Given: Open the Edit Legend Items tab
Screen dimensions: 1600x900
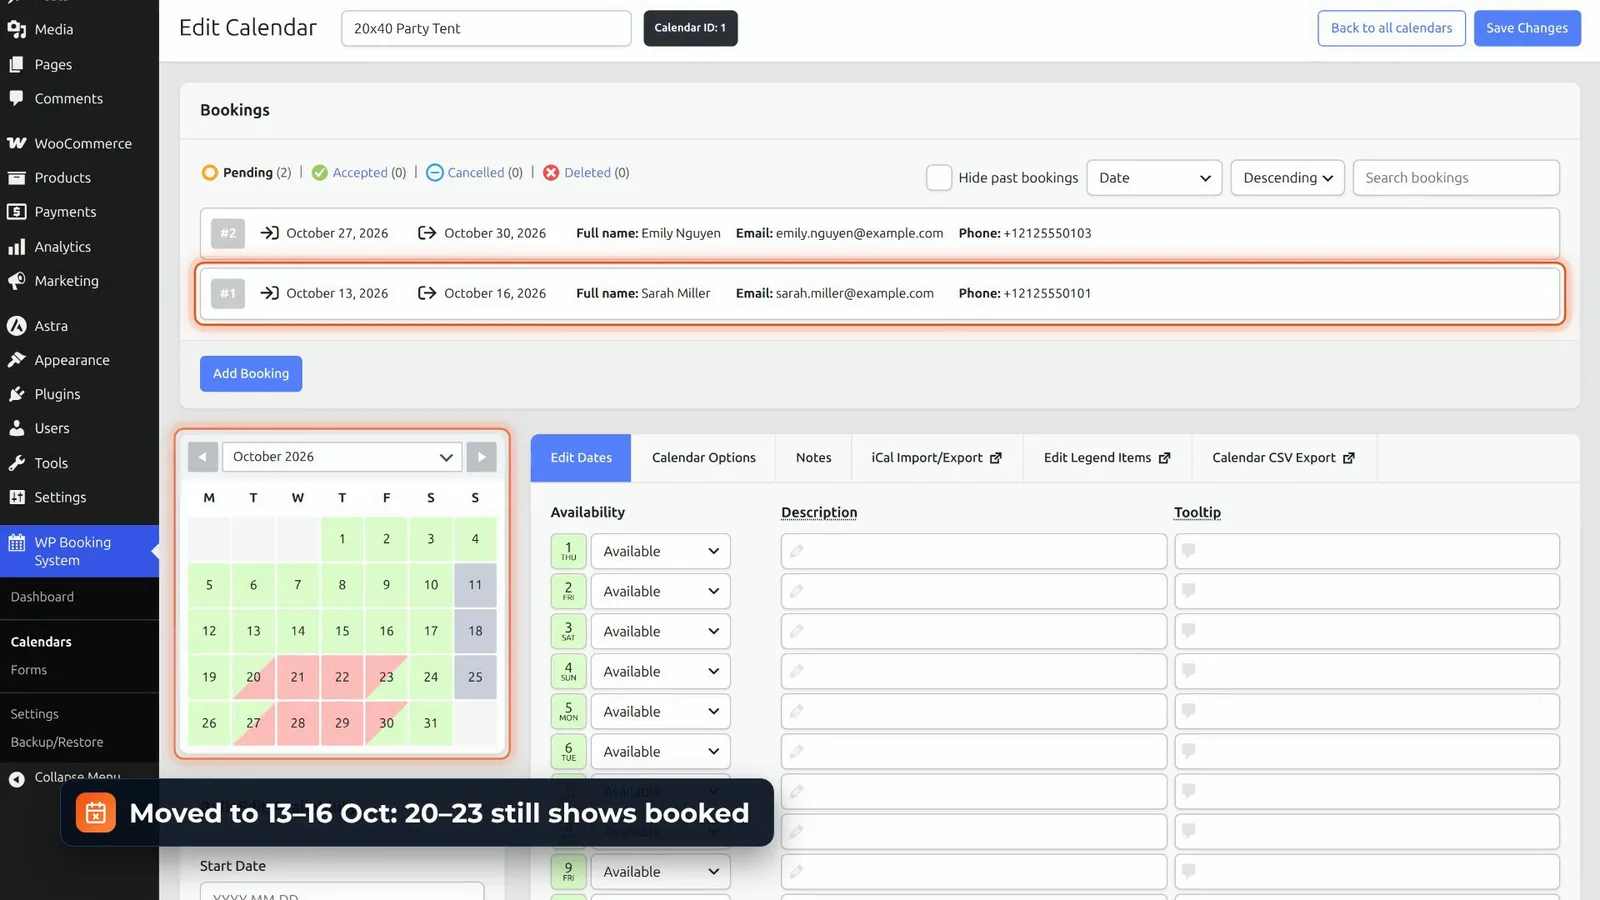Looking at the screenshot, I should click(1107, 458).
